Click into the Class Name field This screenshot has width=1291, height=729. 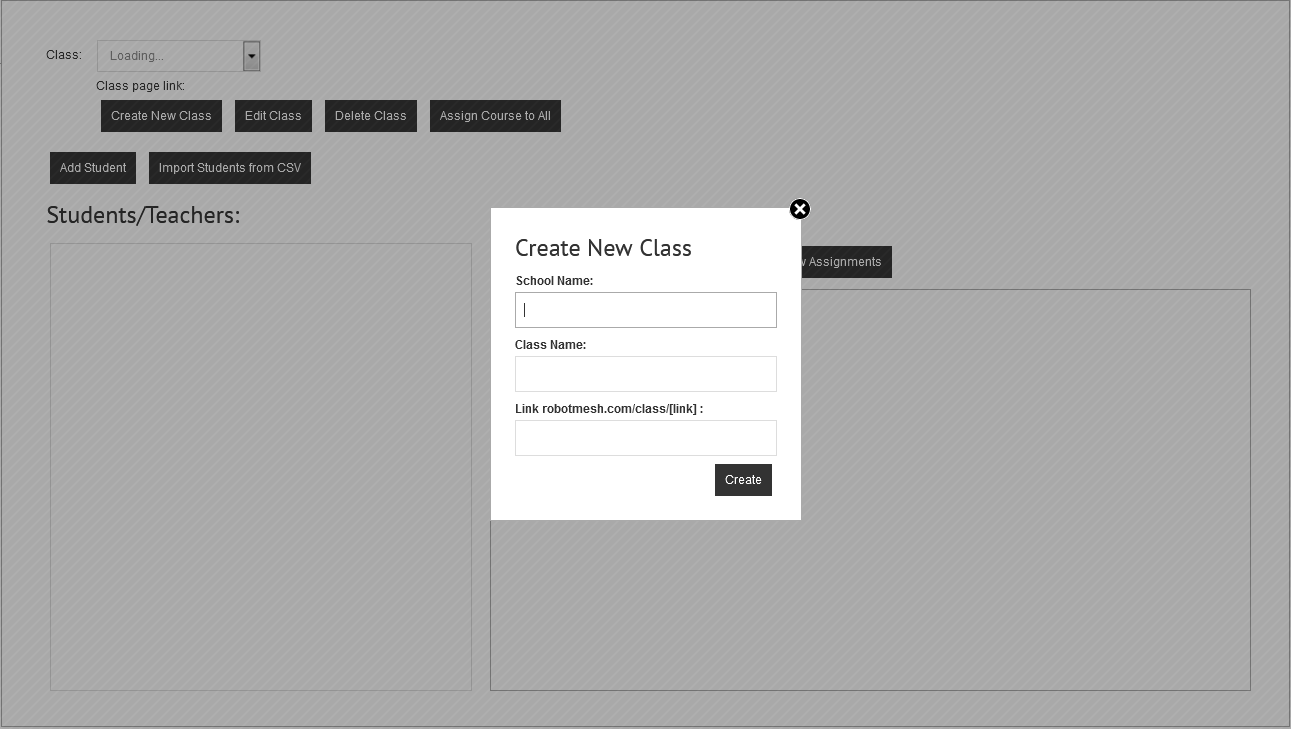click(x=646, y=374)
